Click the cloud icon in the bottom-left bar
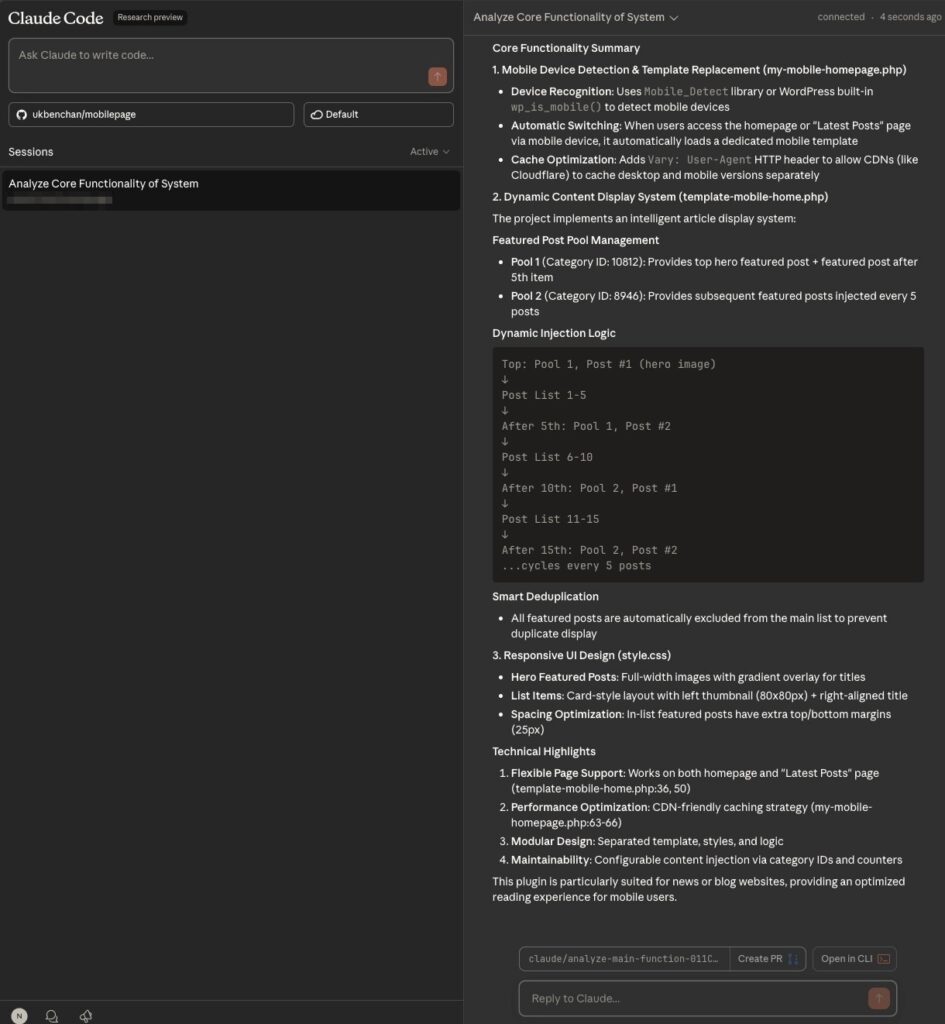Viewport: 945px width, 1024px height. [x=86, y=1016]
